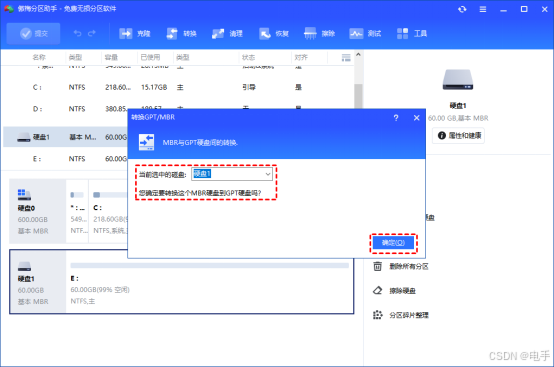The width and height of the screenshot is (554, 367).
Task: Click the 硬盘0 disk block in map
Action: [37, 211]
